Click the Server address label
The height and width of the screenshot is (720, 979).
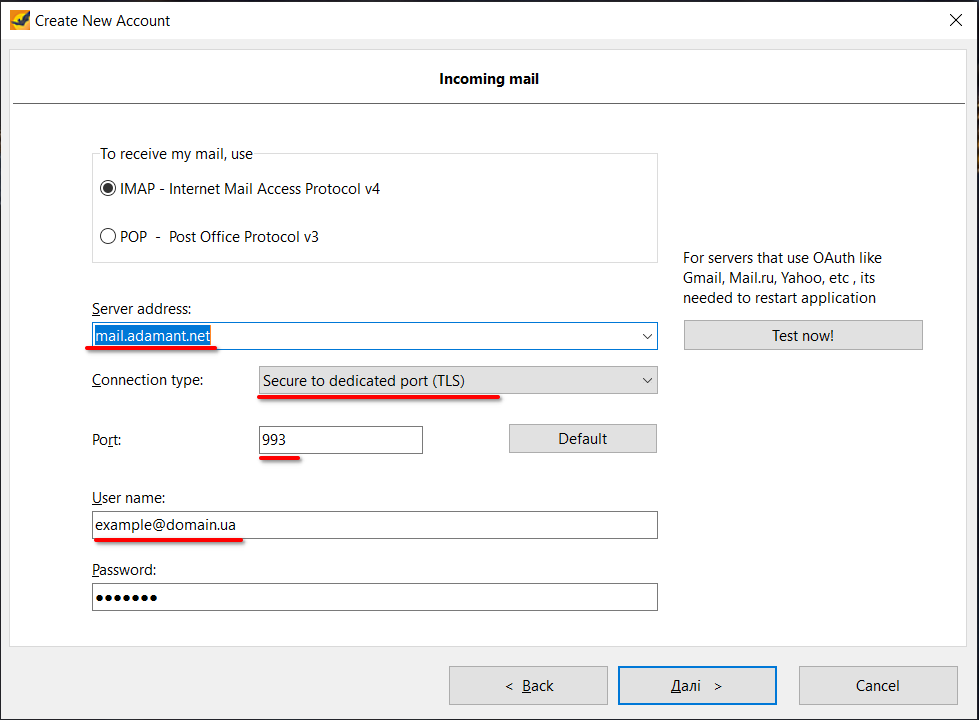141,309
